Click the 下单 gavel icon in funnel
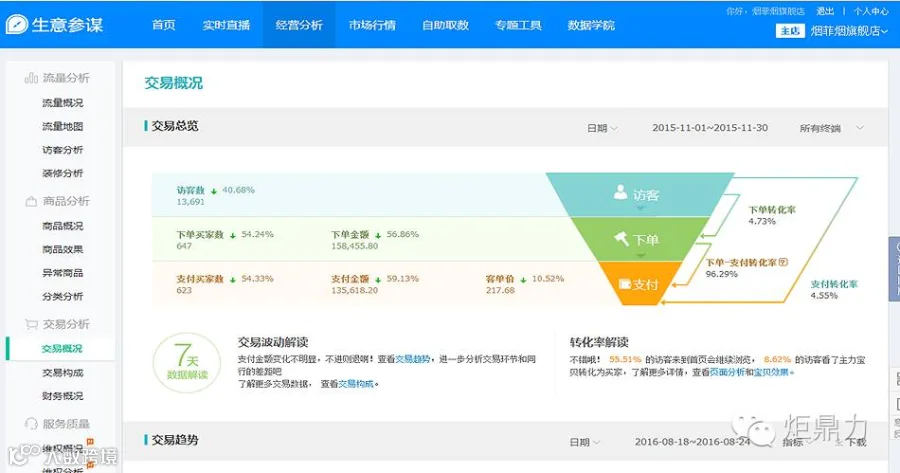Image resolution: width=900 pixels, height=473 pixels. tap(621, 238)
